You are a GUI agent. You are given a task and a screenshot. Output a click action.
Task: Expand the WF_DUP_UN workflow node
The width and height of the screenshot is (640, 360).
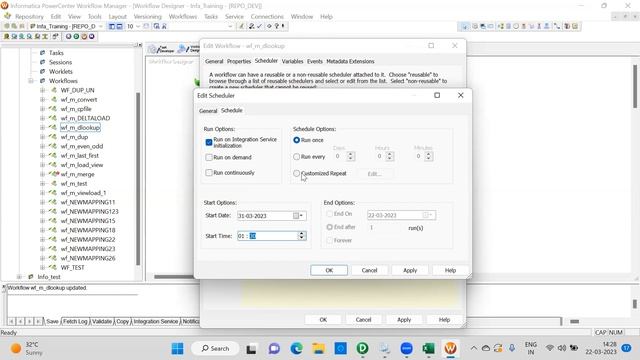pos(42,90)
